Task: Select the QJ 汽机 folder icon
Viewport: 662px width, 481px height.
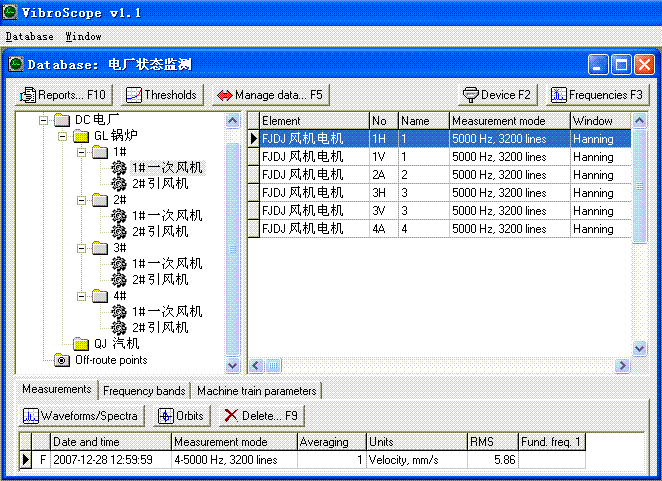Action: click(x=81, y=344)
